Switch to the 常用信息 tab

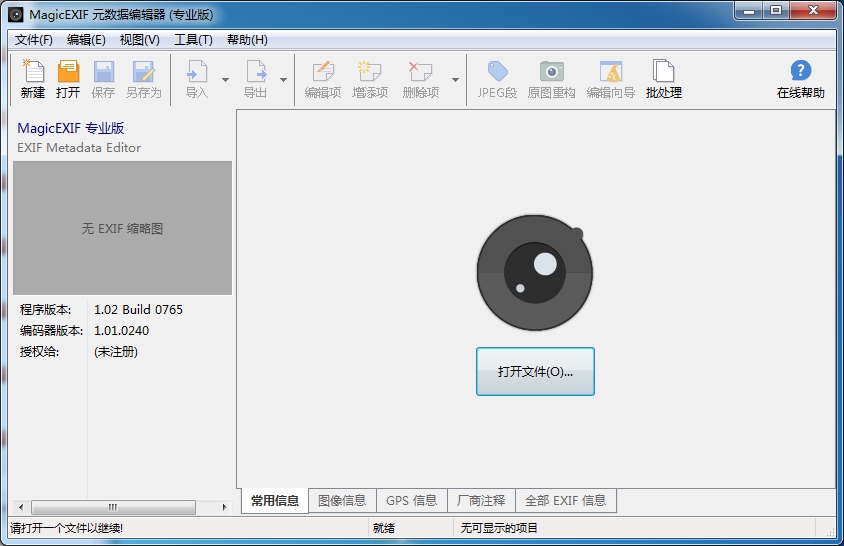click(275, 501)
